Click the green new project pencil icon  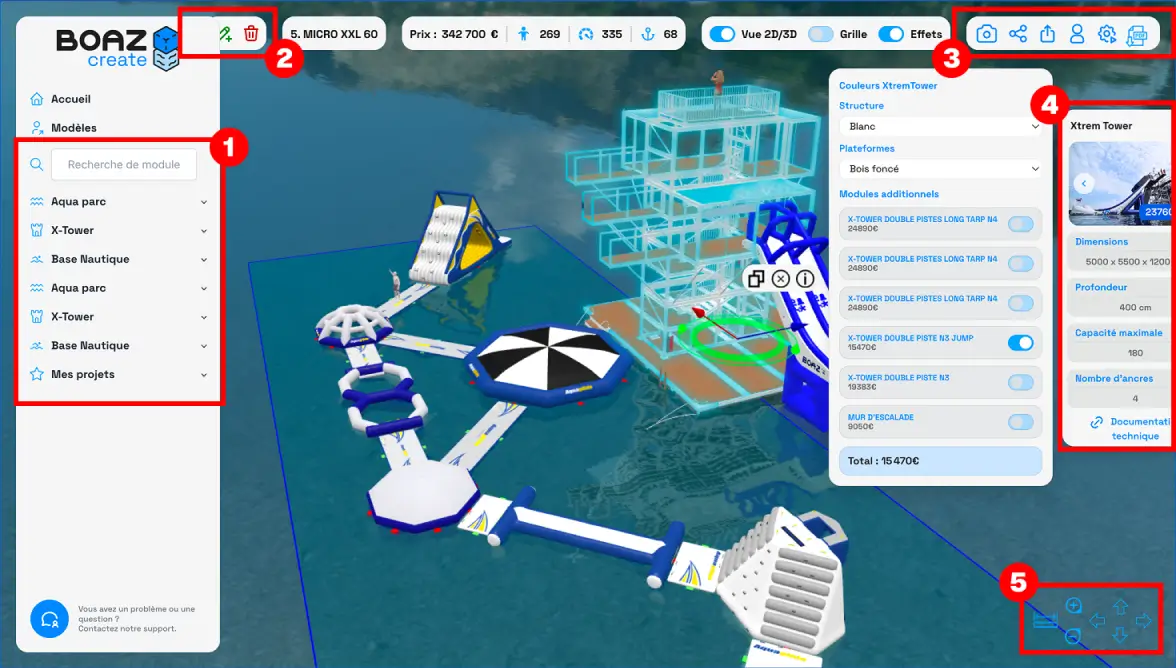(225, 34)
